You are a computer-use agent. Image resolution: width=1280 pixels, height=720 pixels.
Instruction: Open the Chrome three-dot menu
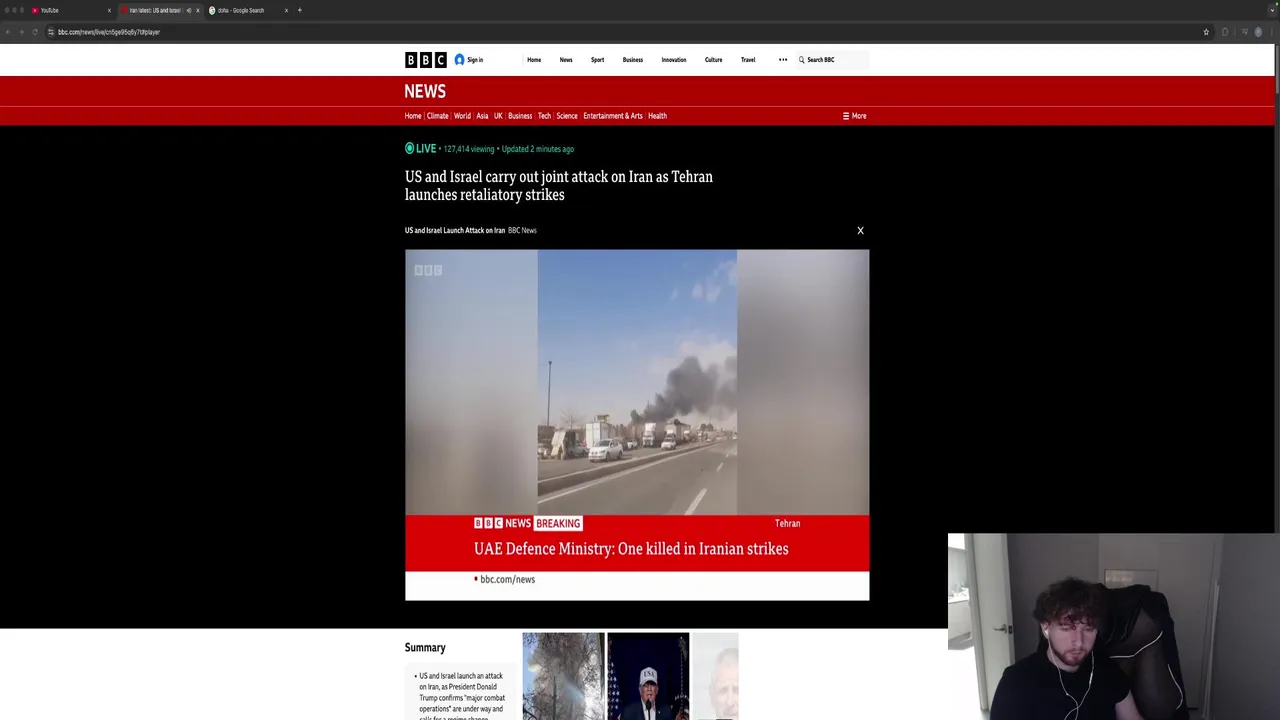click(x=1271, y=32)
